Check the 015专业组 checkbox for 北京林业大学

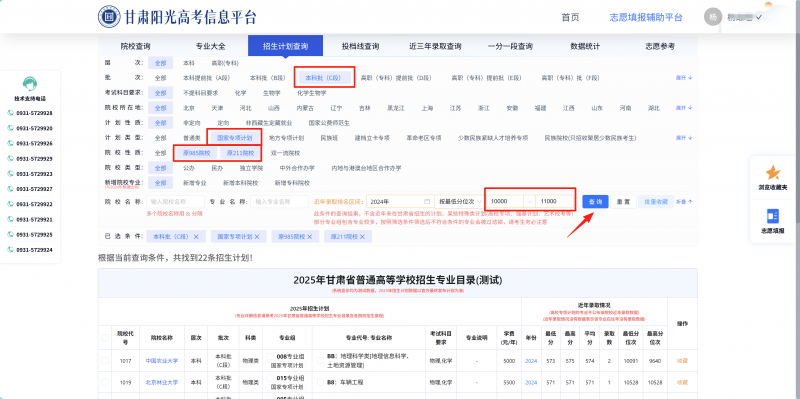[269, 378]
